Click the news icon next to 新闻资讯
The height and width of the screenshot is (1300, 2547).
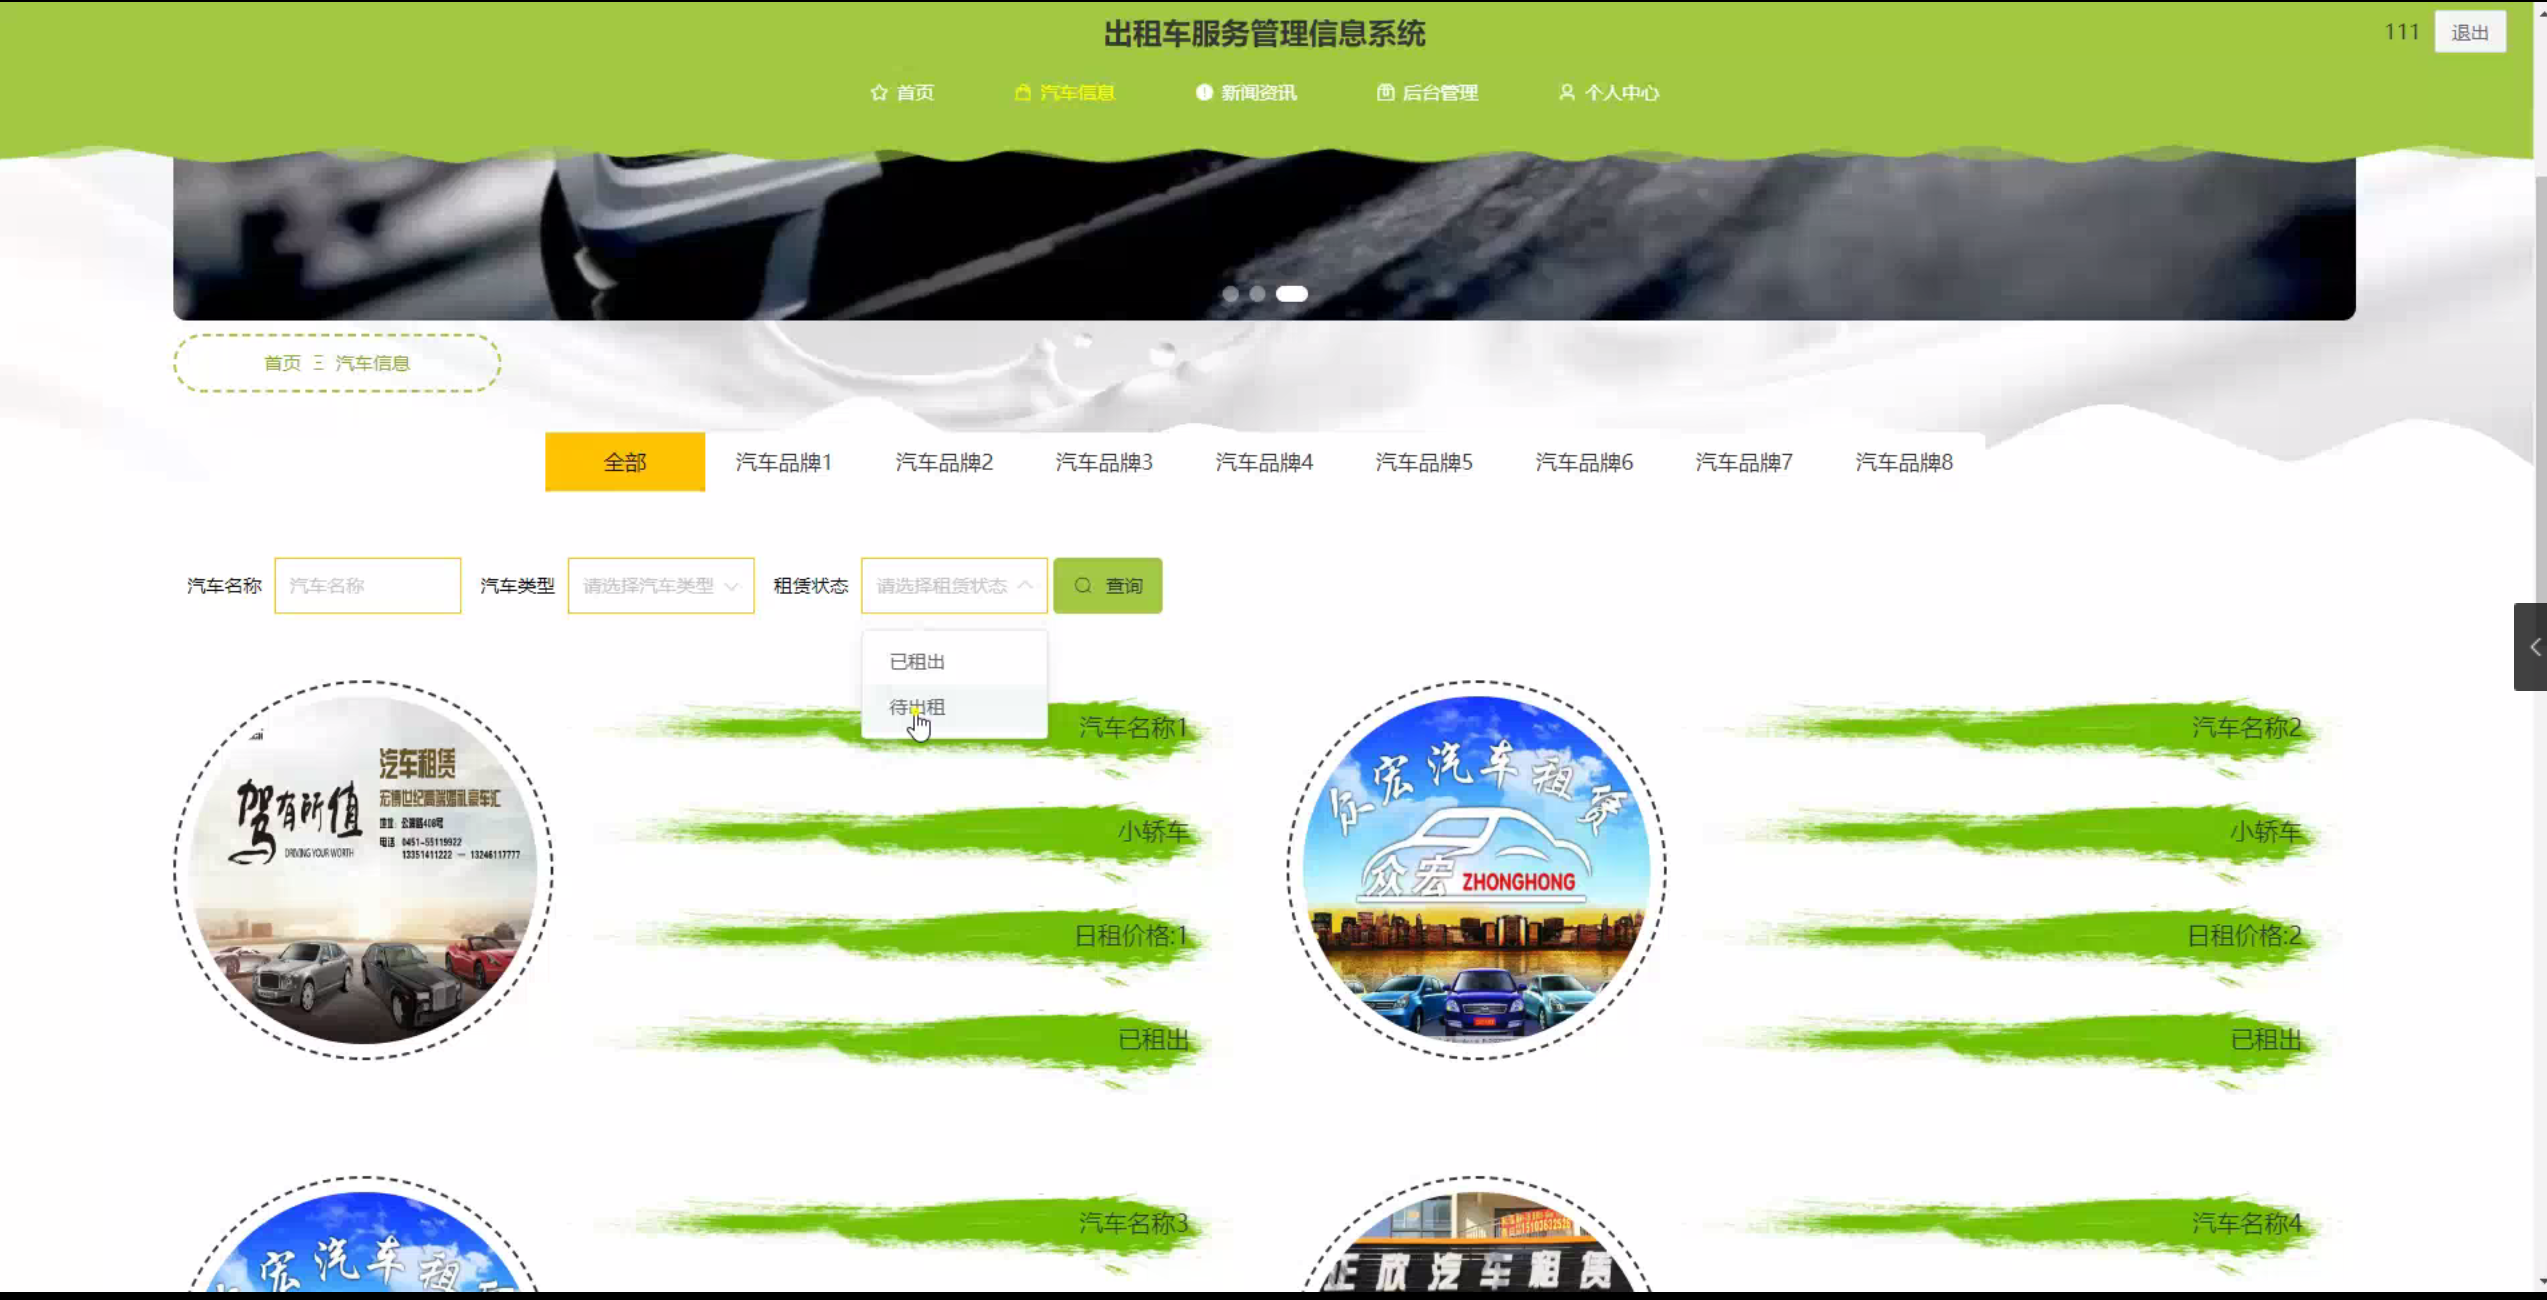tap(1204, 93)
